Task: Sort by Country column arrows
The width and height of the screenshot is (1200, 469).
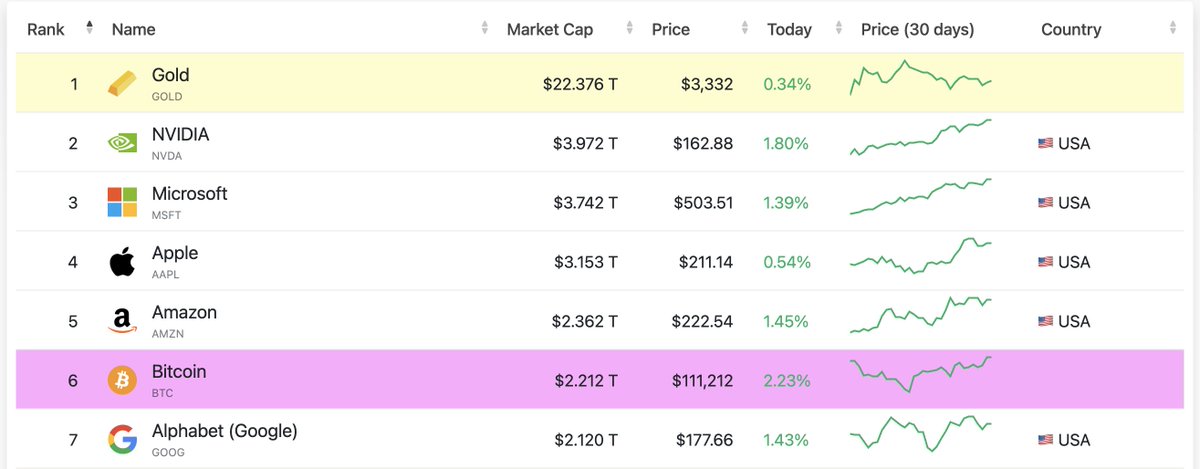Action: point(1173,29)
